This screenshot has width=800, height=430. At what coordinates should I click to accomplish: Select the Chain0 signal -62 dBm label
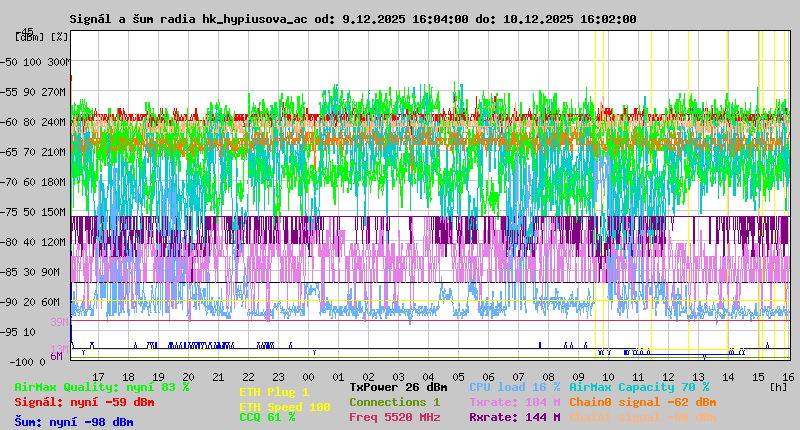[642, 402]
